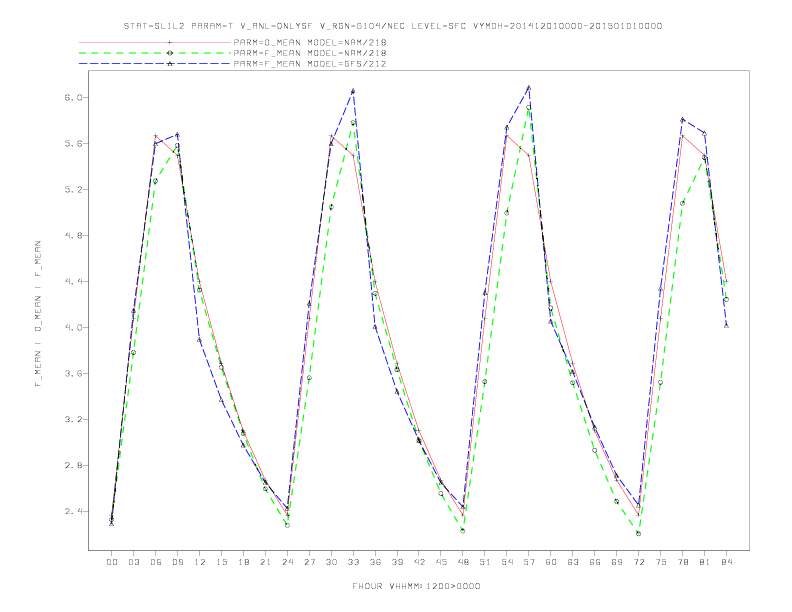Image resolution: width=792 pixels, height=612 pixels.
Task: Click green NAM circle marker at hour 54
Action: point(507,213)
